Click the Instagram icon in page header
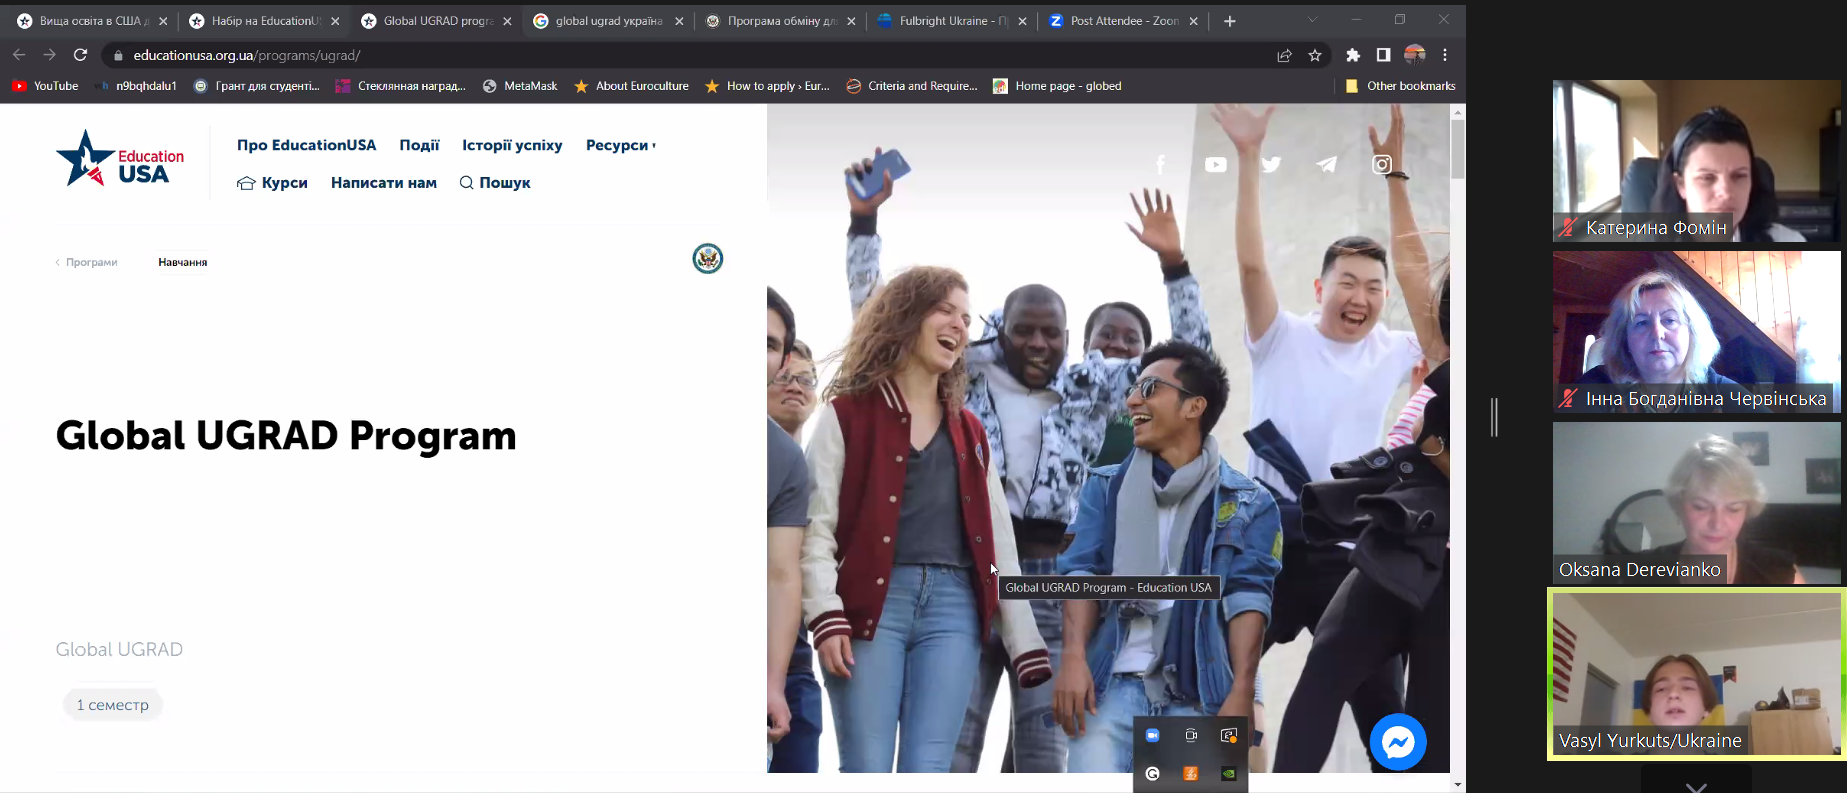The height and width of the screenshot is (793, 1847). [x=1381, y=165]
